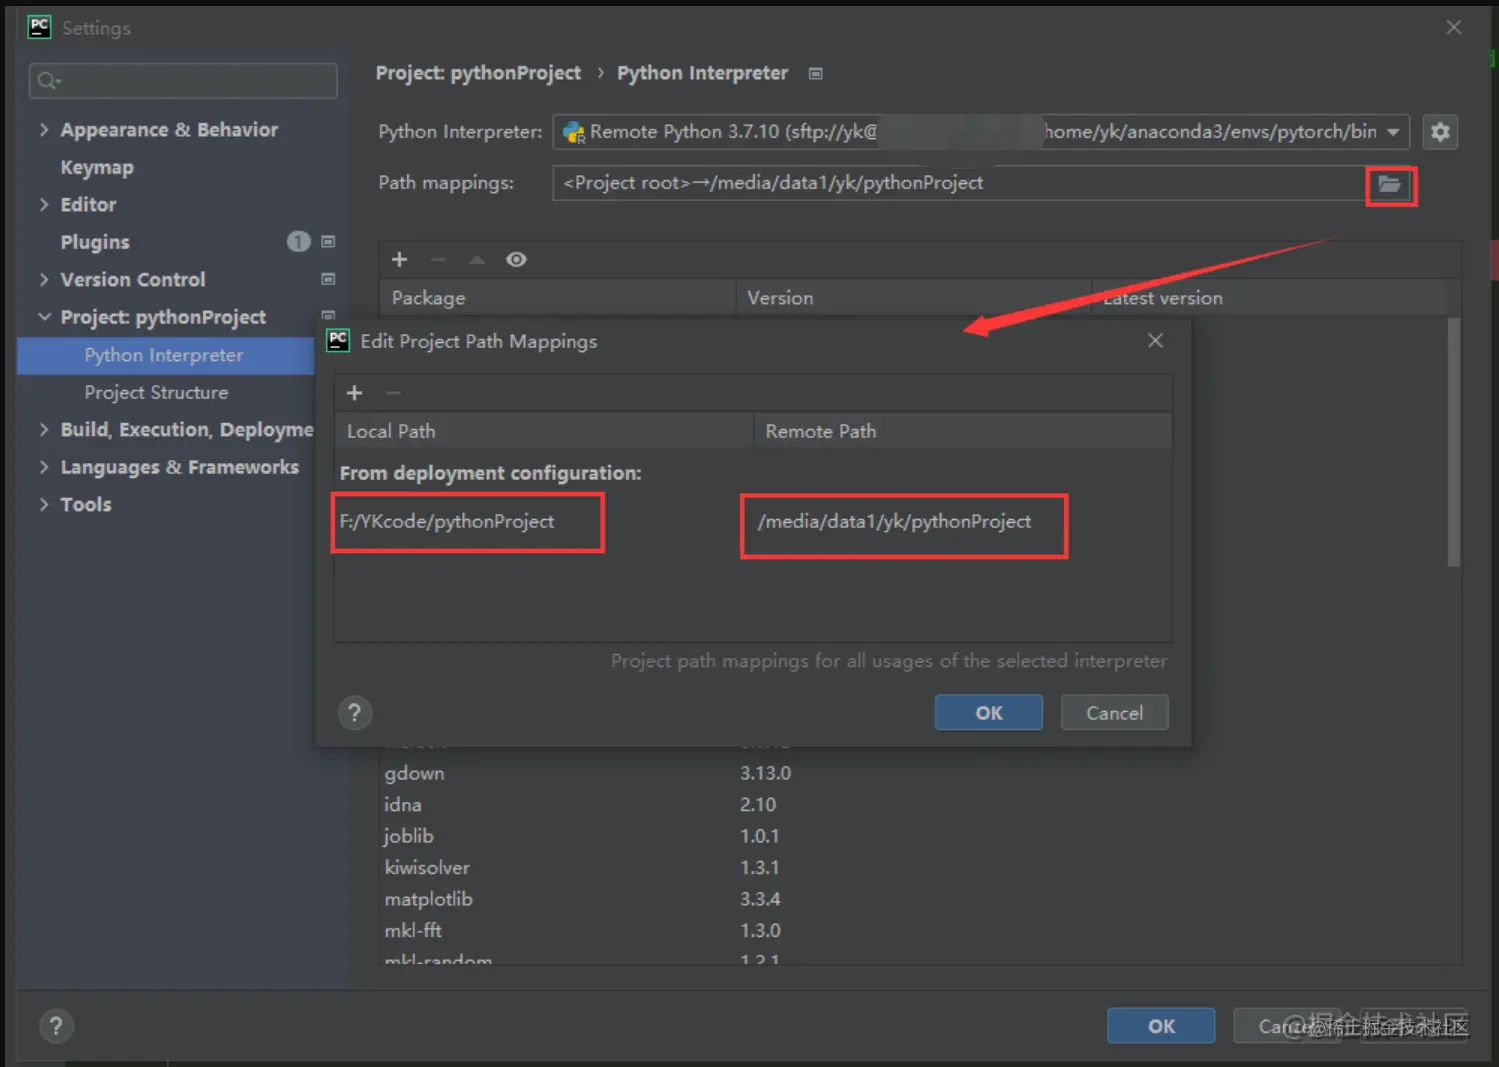This screenshot has height=1067, width=1499.
Task: Toggle show early releases eye icon
Action: click(x=516, y=259)
